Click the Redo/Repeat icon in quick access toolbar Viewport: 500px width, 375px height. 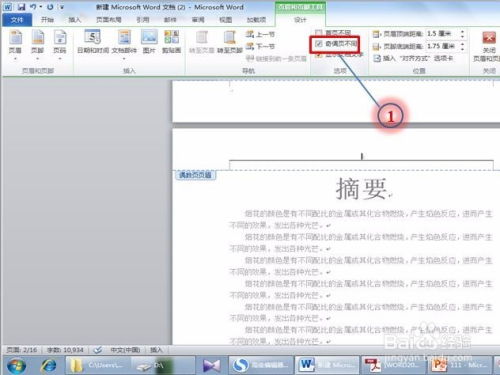50,7
